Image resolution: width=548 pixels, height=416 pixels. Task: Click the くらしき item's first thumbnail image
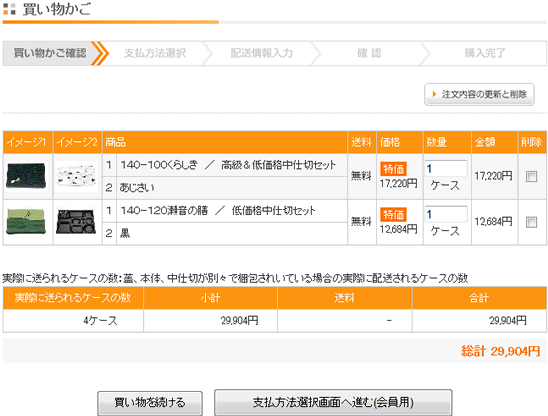click(x=26, y=176)
